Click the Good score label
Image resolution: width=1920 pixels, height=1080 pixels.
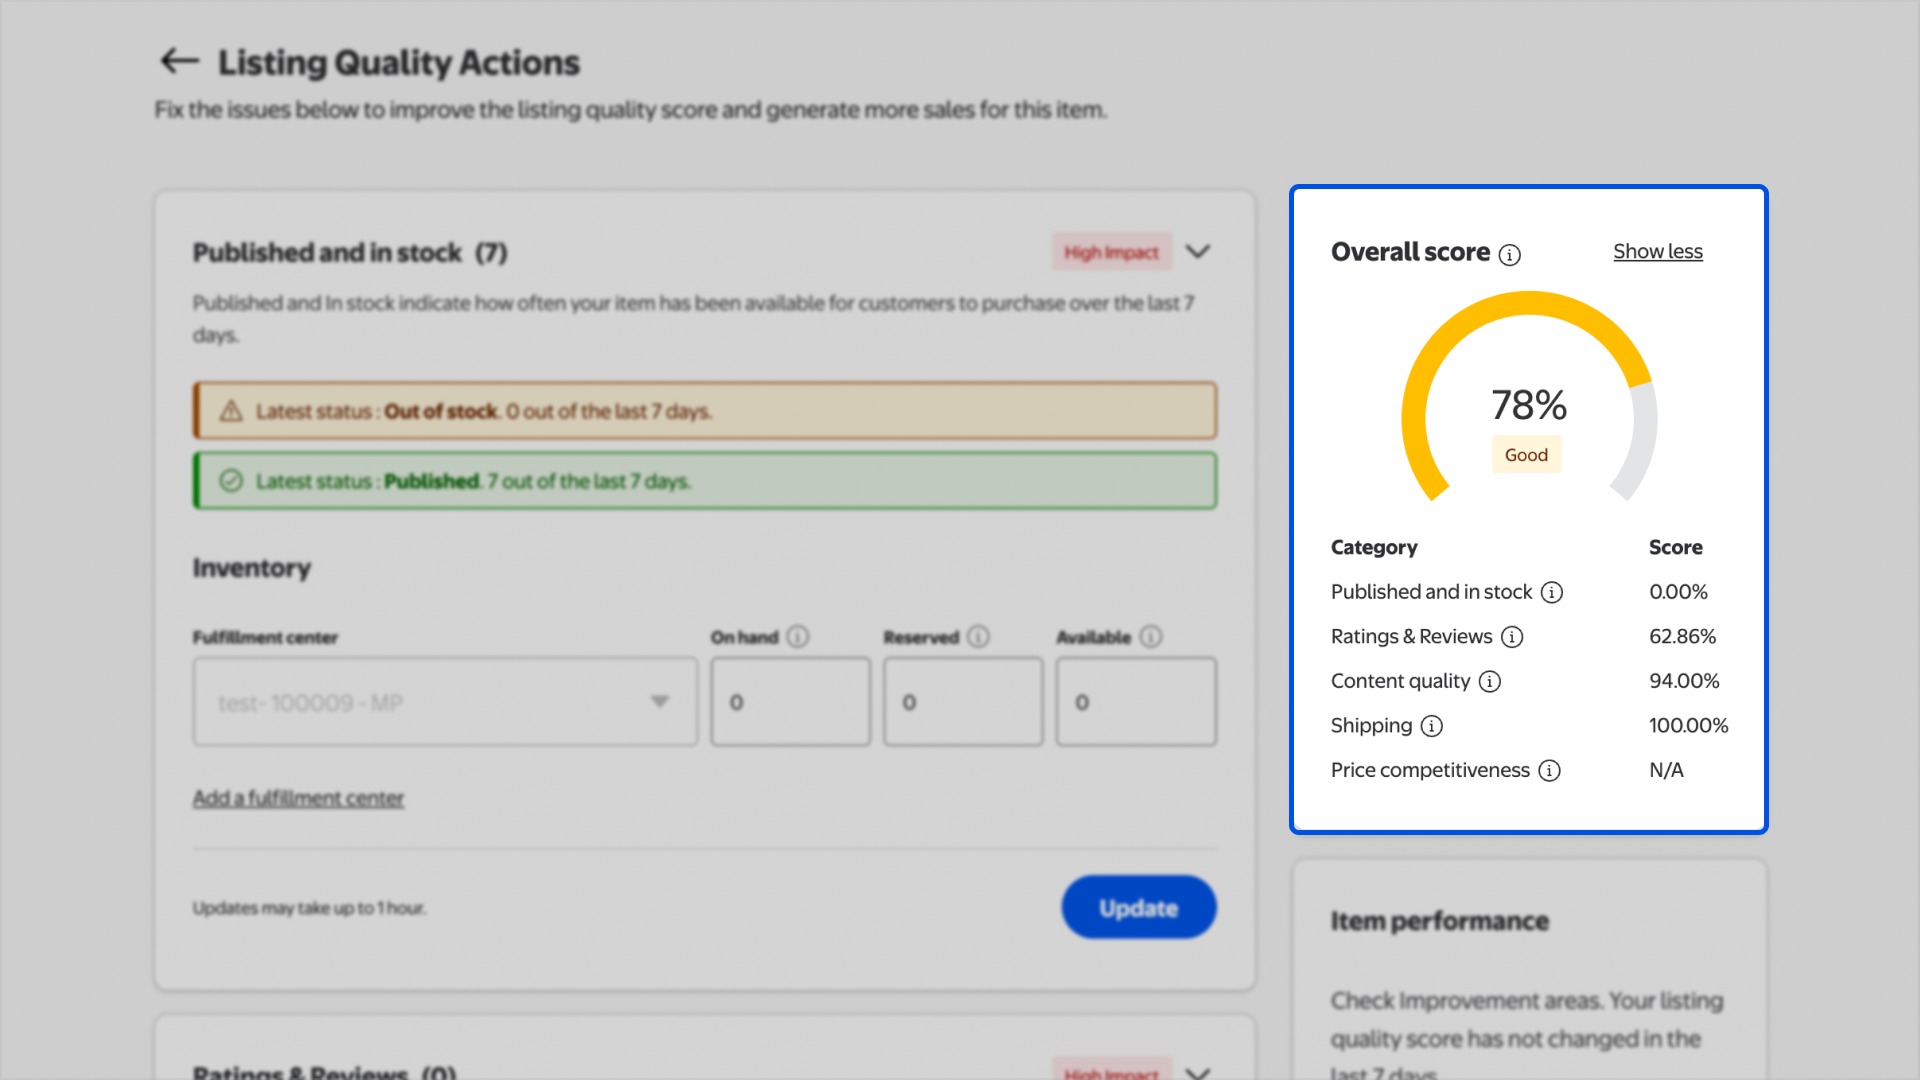(1526, 455)
